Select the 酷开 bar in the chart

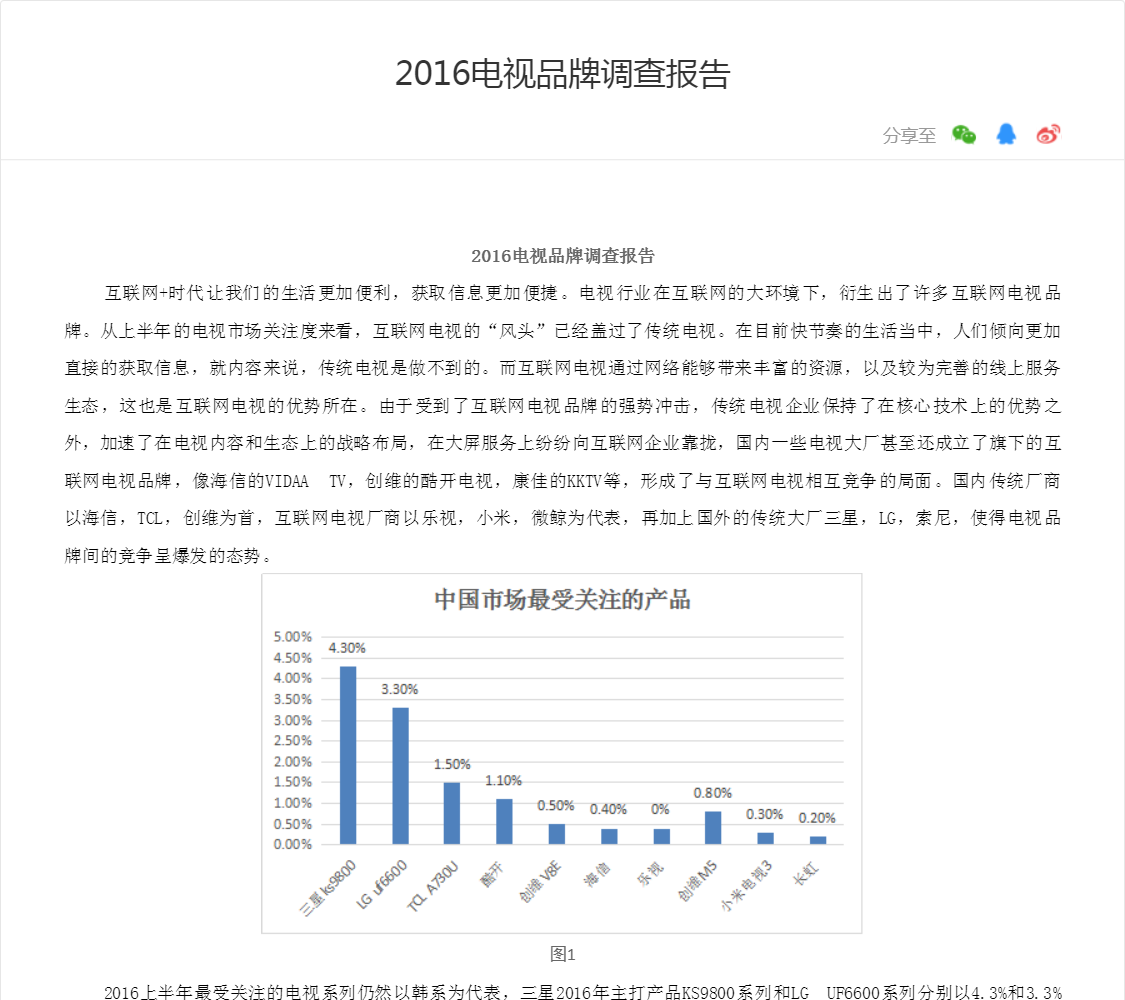point(504,821)
